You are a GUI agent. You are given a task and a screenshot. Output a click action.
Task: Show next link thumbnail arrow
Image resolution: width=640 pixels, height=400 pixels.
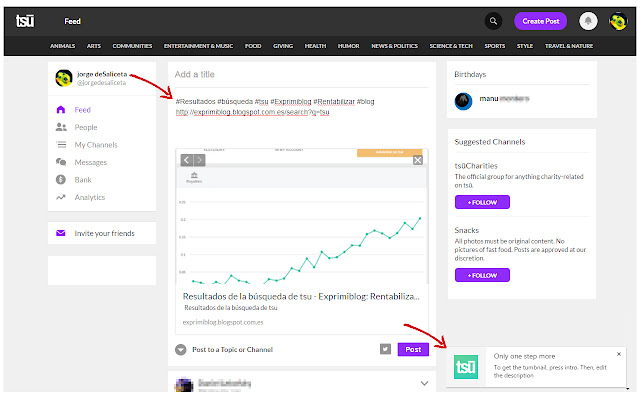tap(199, 160)
